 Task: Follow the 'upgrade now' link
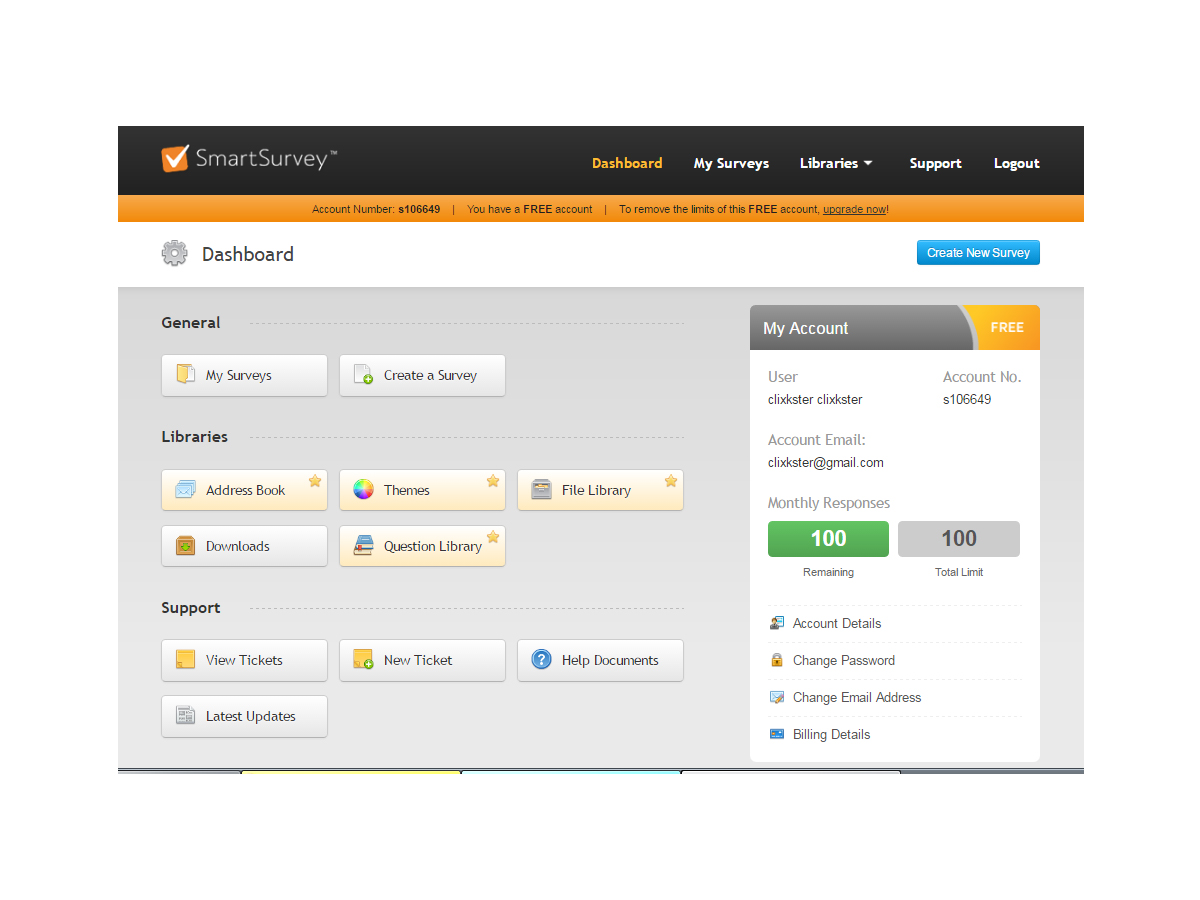pyautogui.click(x=854, y=210)
